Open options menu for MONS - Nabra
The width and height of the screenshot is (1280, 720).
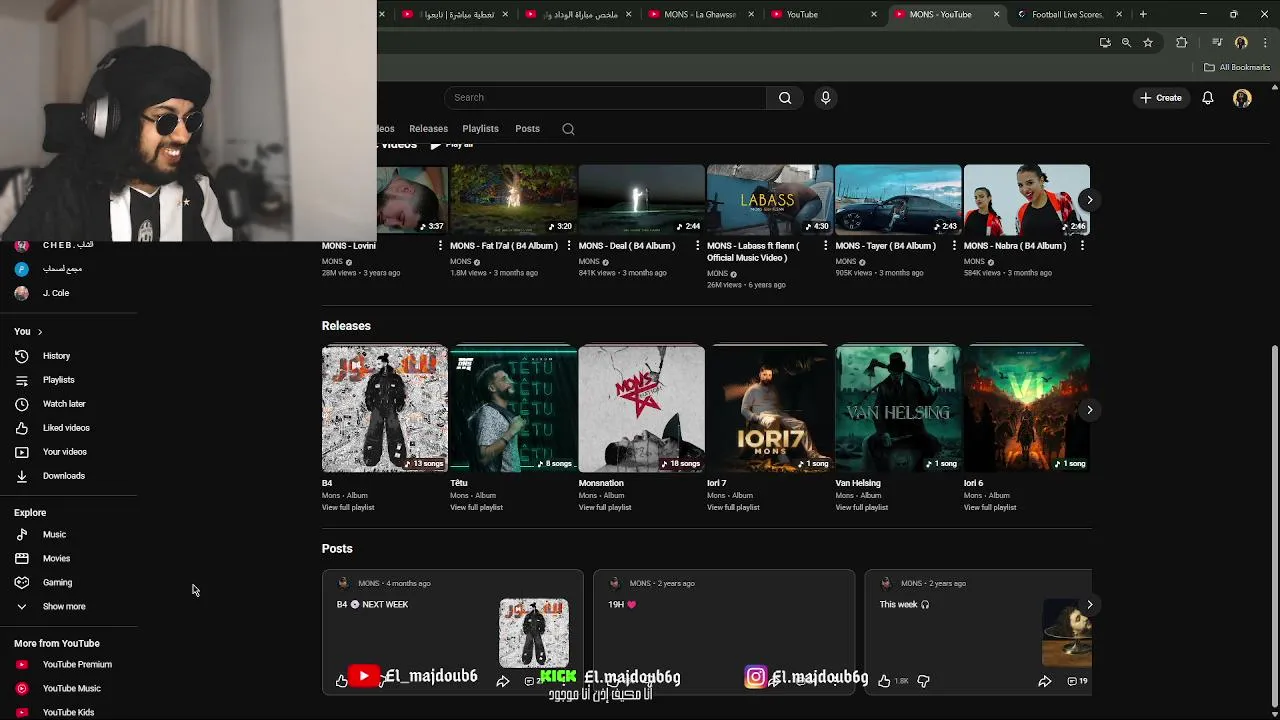coord(1082,246)
